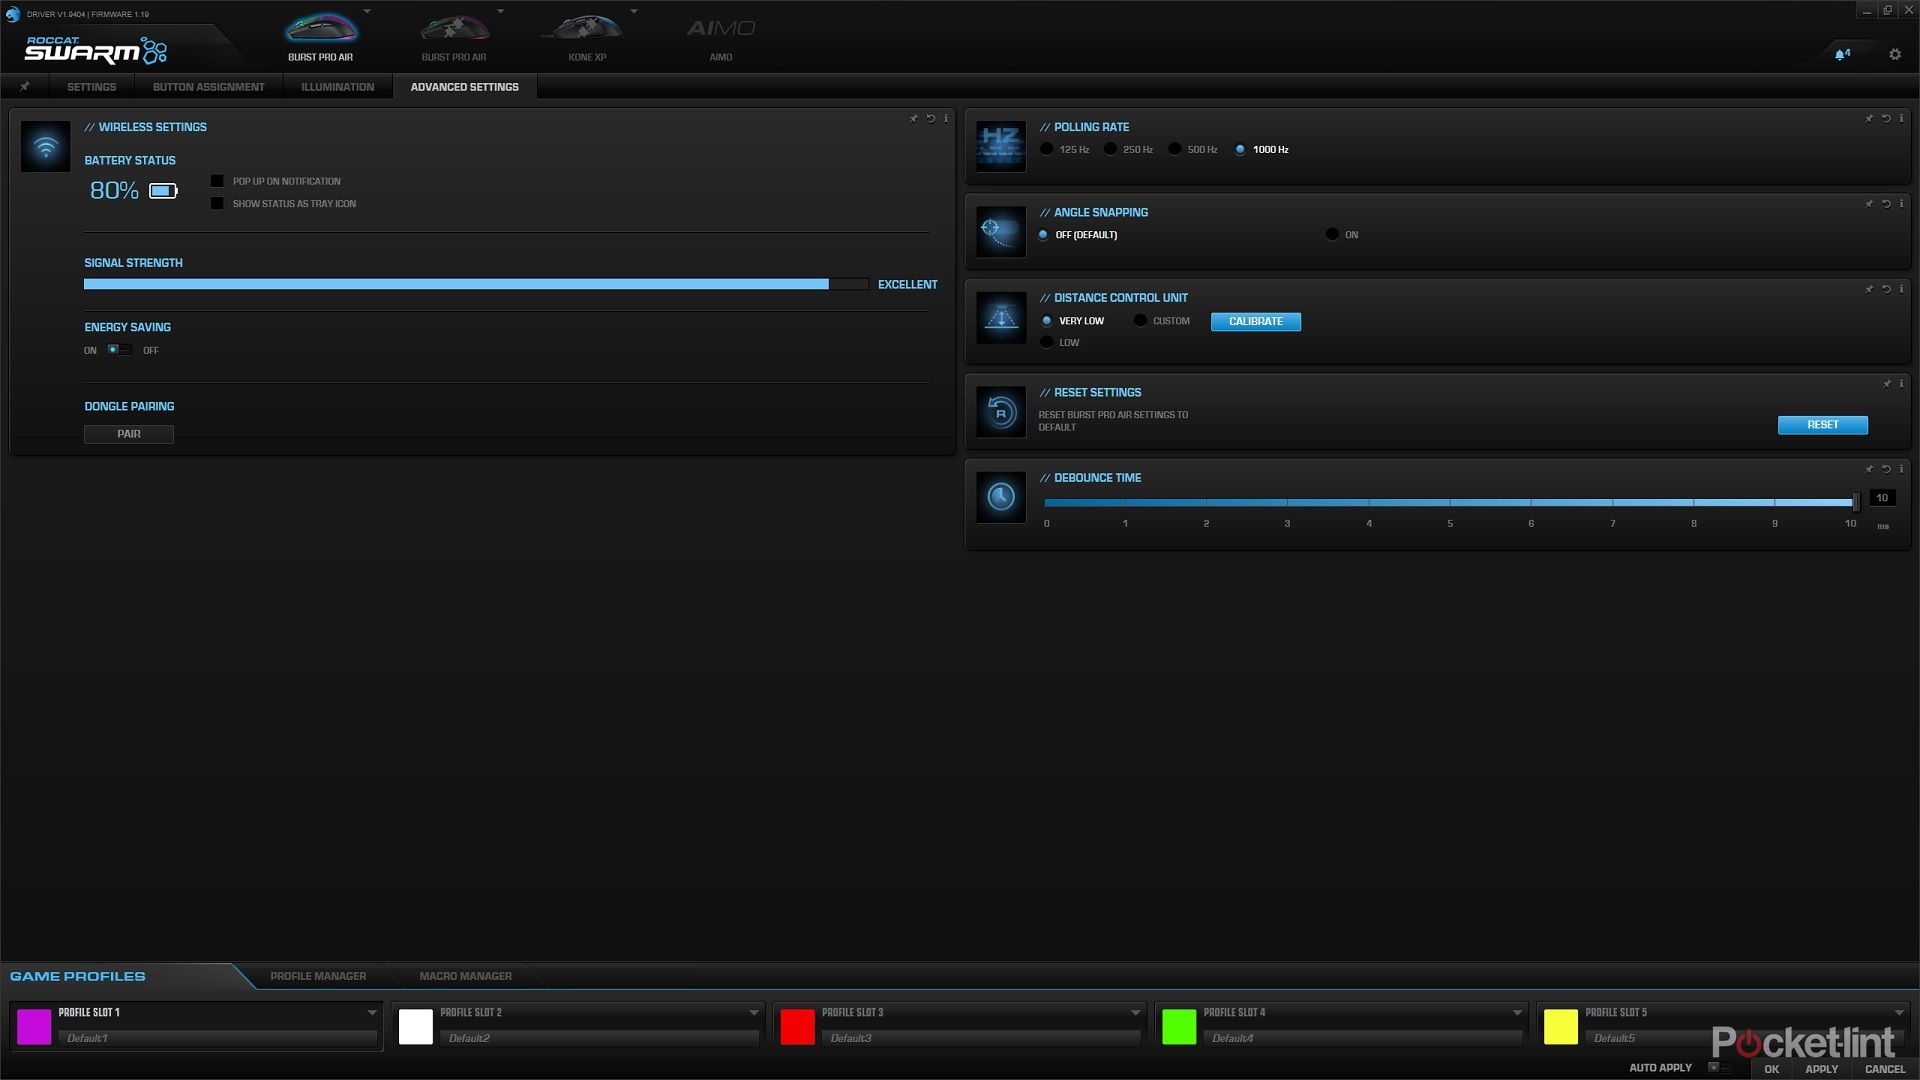Click the Wi-Fi wireless settings icon
Image resolution: width=1920 pixels, height=1080 pixels.
(x=45, y=146)
